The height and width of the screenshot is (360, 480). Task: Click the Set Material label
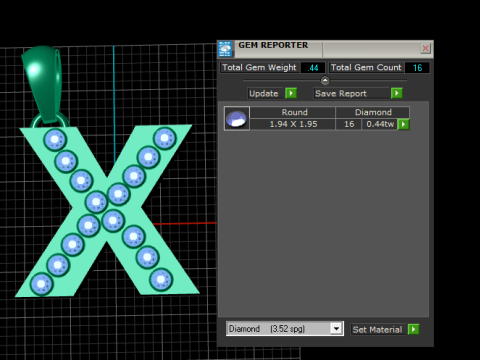pyautogui.click(x=377, y=330)
